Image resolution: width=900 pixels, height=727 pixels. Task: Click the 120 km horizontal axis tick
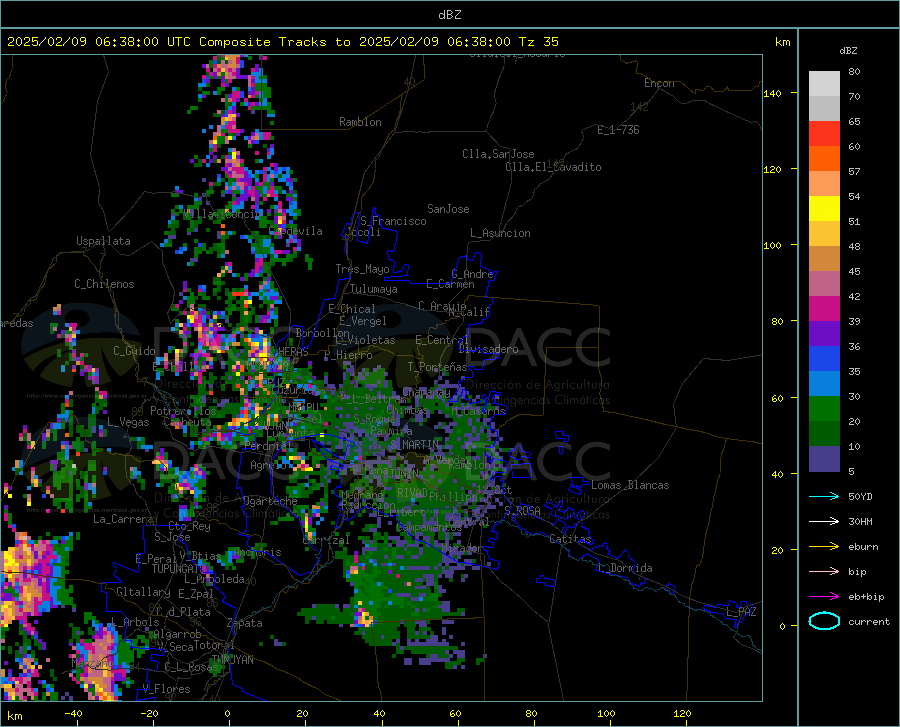click(682, 713)
